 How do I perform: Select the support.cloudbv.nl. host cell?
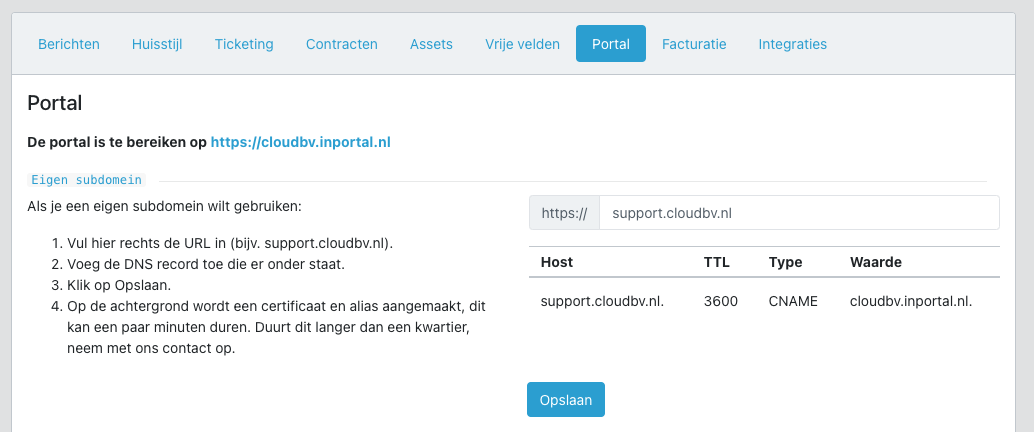[x=602, y=301]
